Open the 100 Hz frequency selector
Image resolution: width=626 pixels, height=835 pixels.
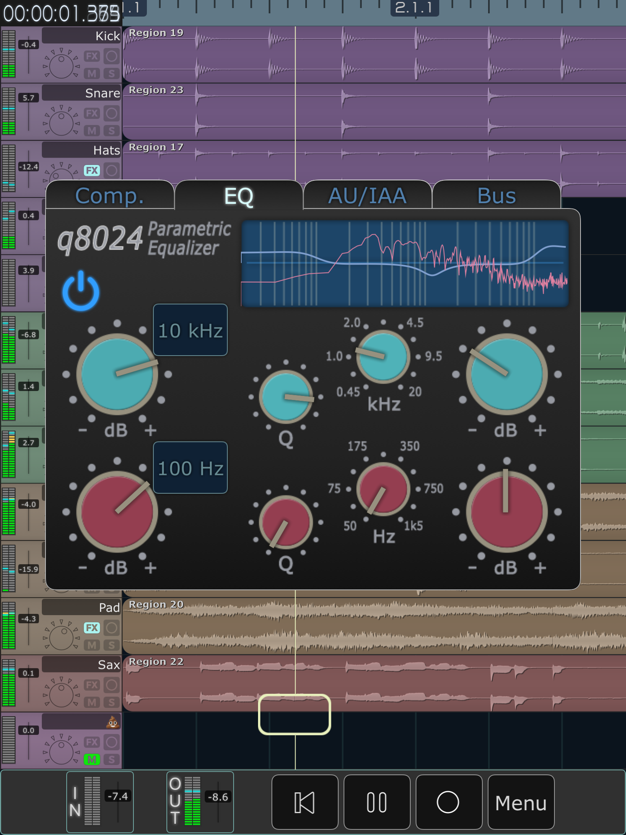tap(190, 468)
